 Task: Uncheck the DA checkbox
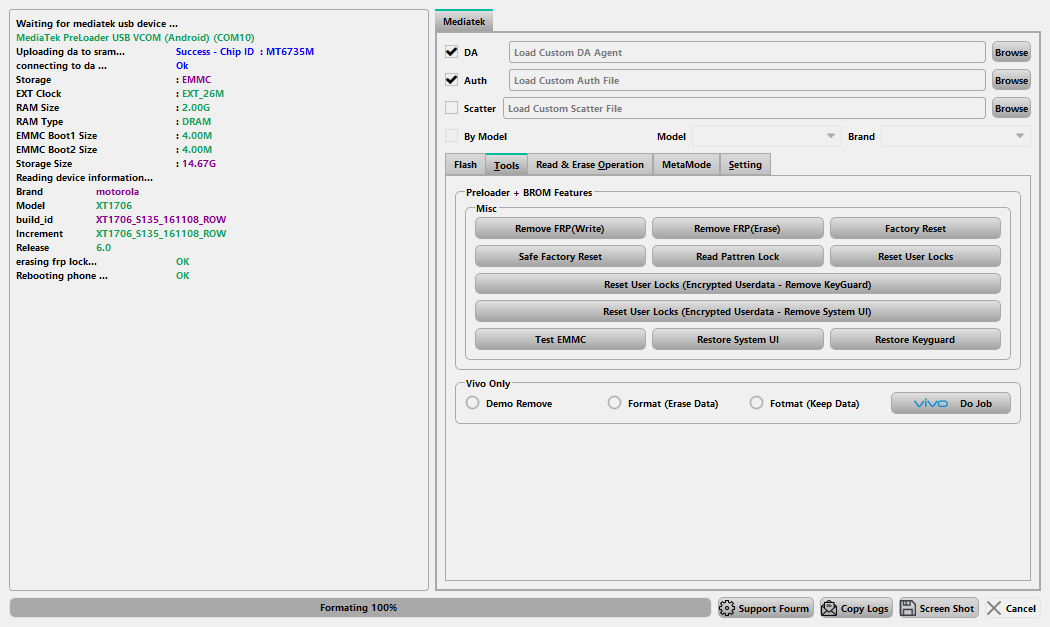click(451, 52)
